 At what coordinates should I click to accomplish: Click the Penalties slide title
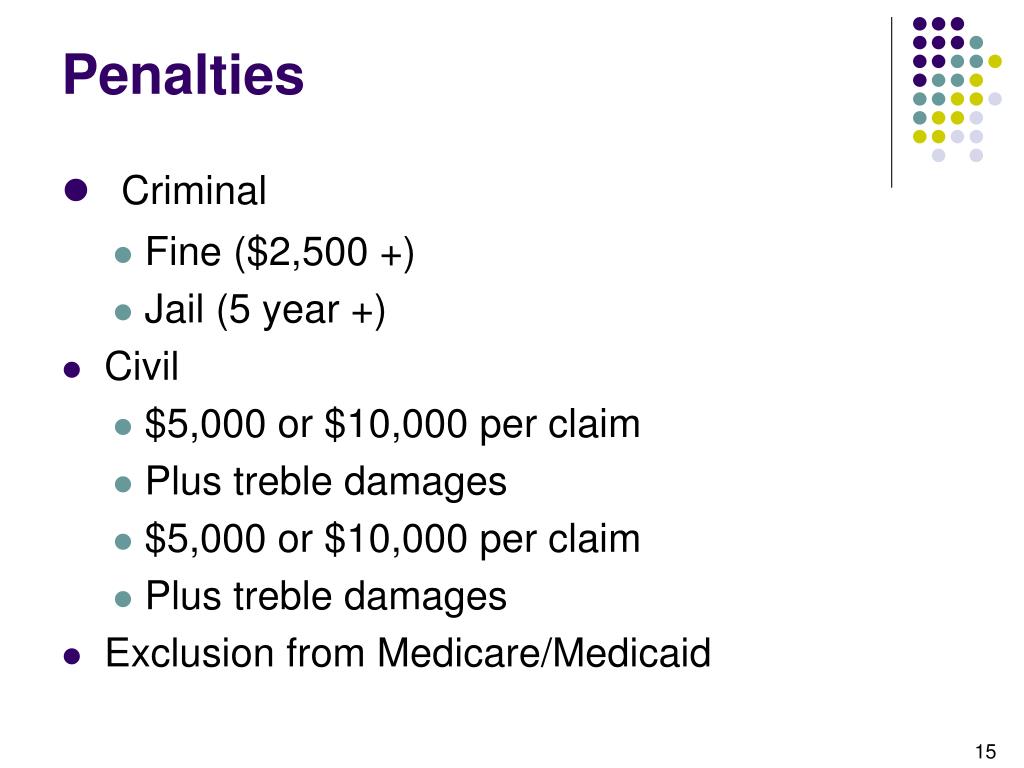click(x=184, y=74)
